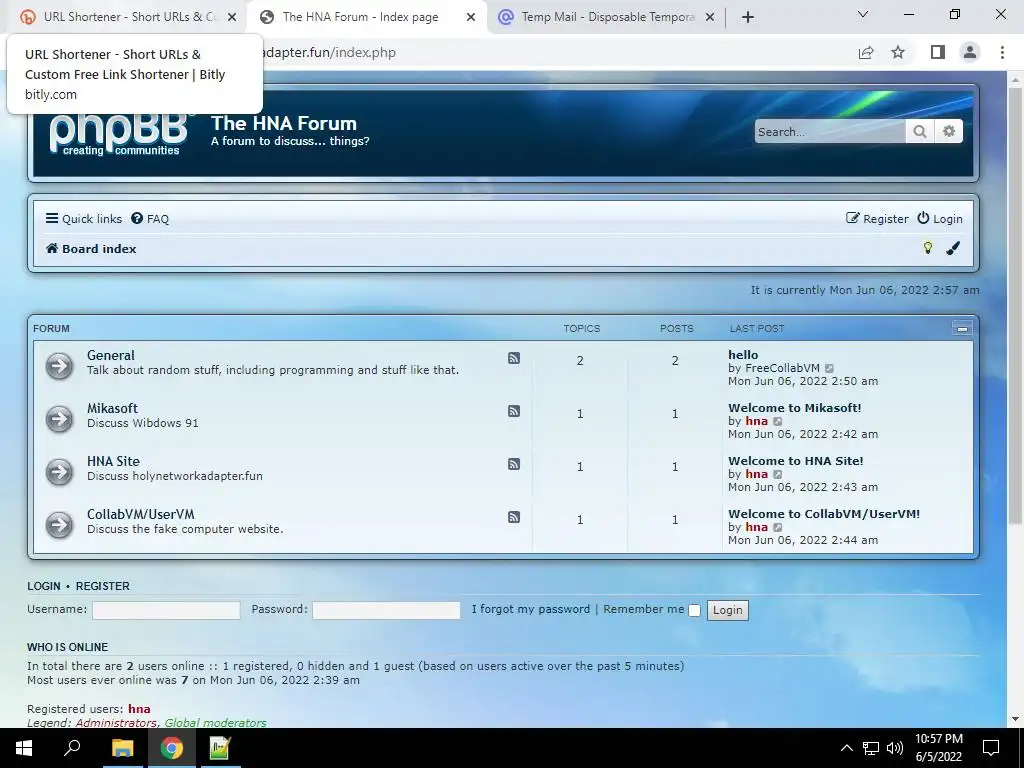
Task: Click Login in the navigation bar
Action: [940, 219]
